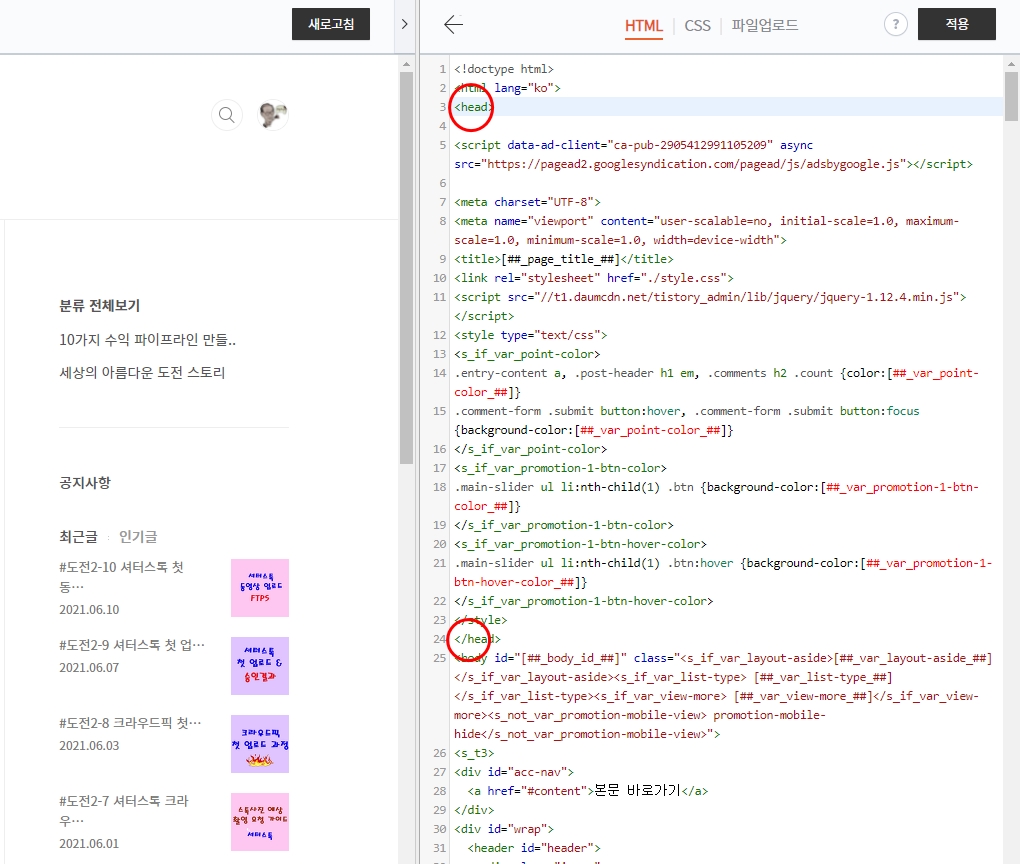Screen dimensions: 1020x864
Task: Open the thumbnail for post #도전2-7
Action: (260, 822)
